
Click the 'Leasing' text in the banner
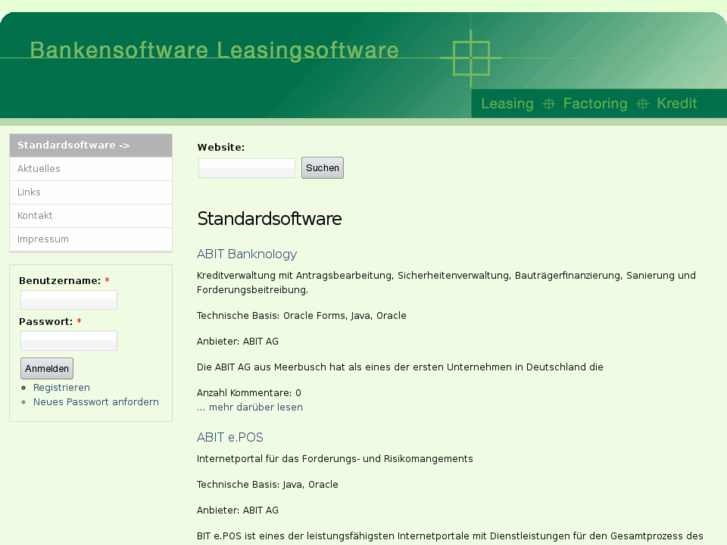507,103
